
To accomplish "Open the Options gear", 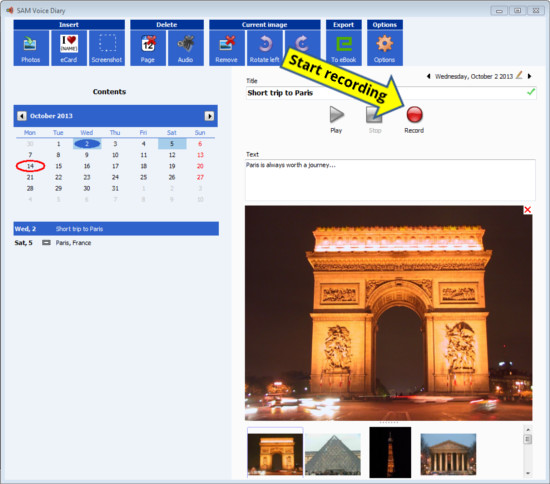I will [x=385, y=48].
